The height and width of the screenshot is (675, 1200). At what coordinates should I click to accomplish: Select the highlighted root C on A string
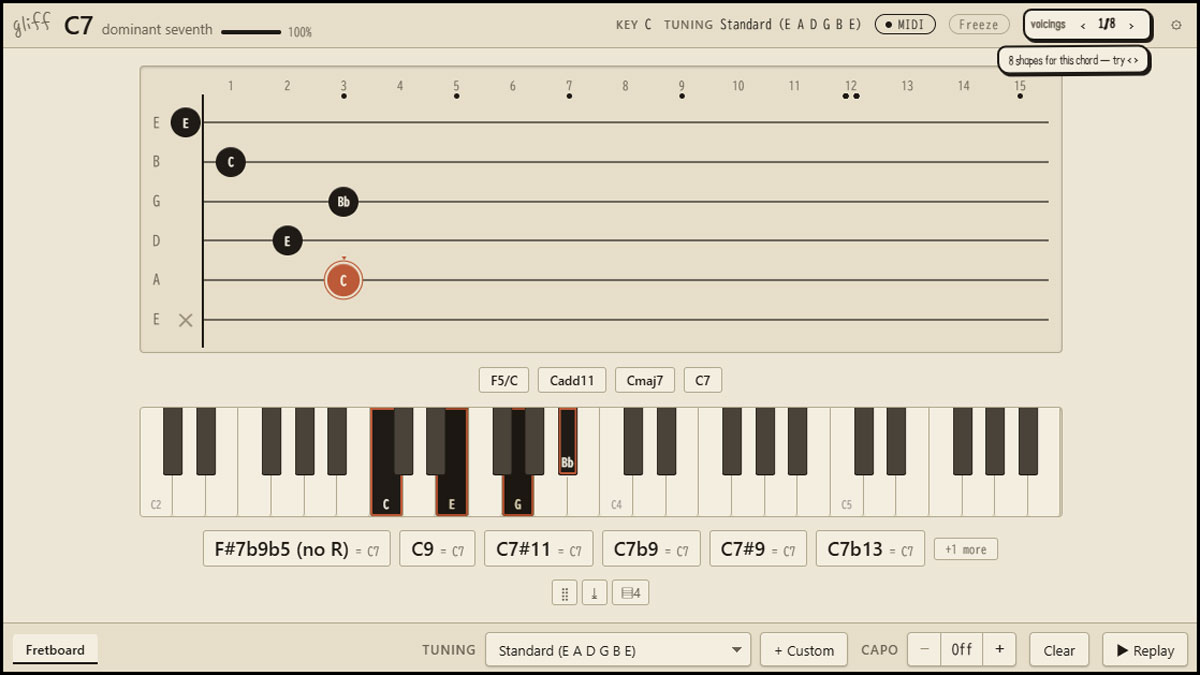pyautogui.click(x=343, y=281)
